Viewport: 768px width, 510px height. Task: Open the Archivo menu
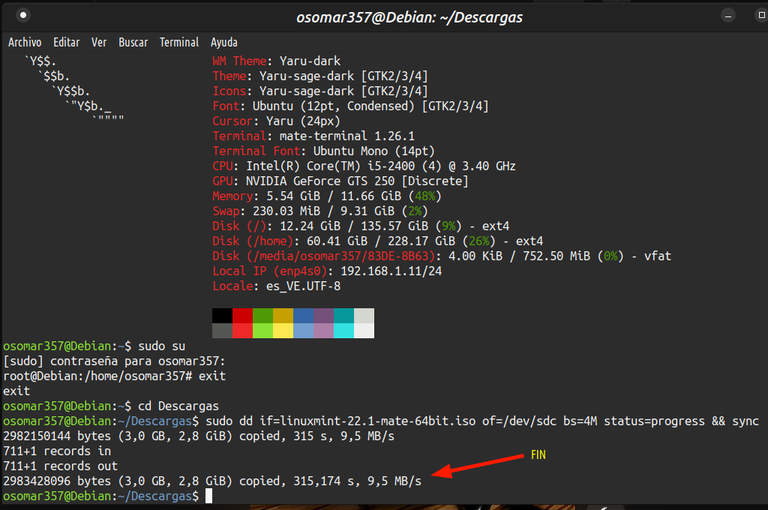click(x=24, y=43)
